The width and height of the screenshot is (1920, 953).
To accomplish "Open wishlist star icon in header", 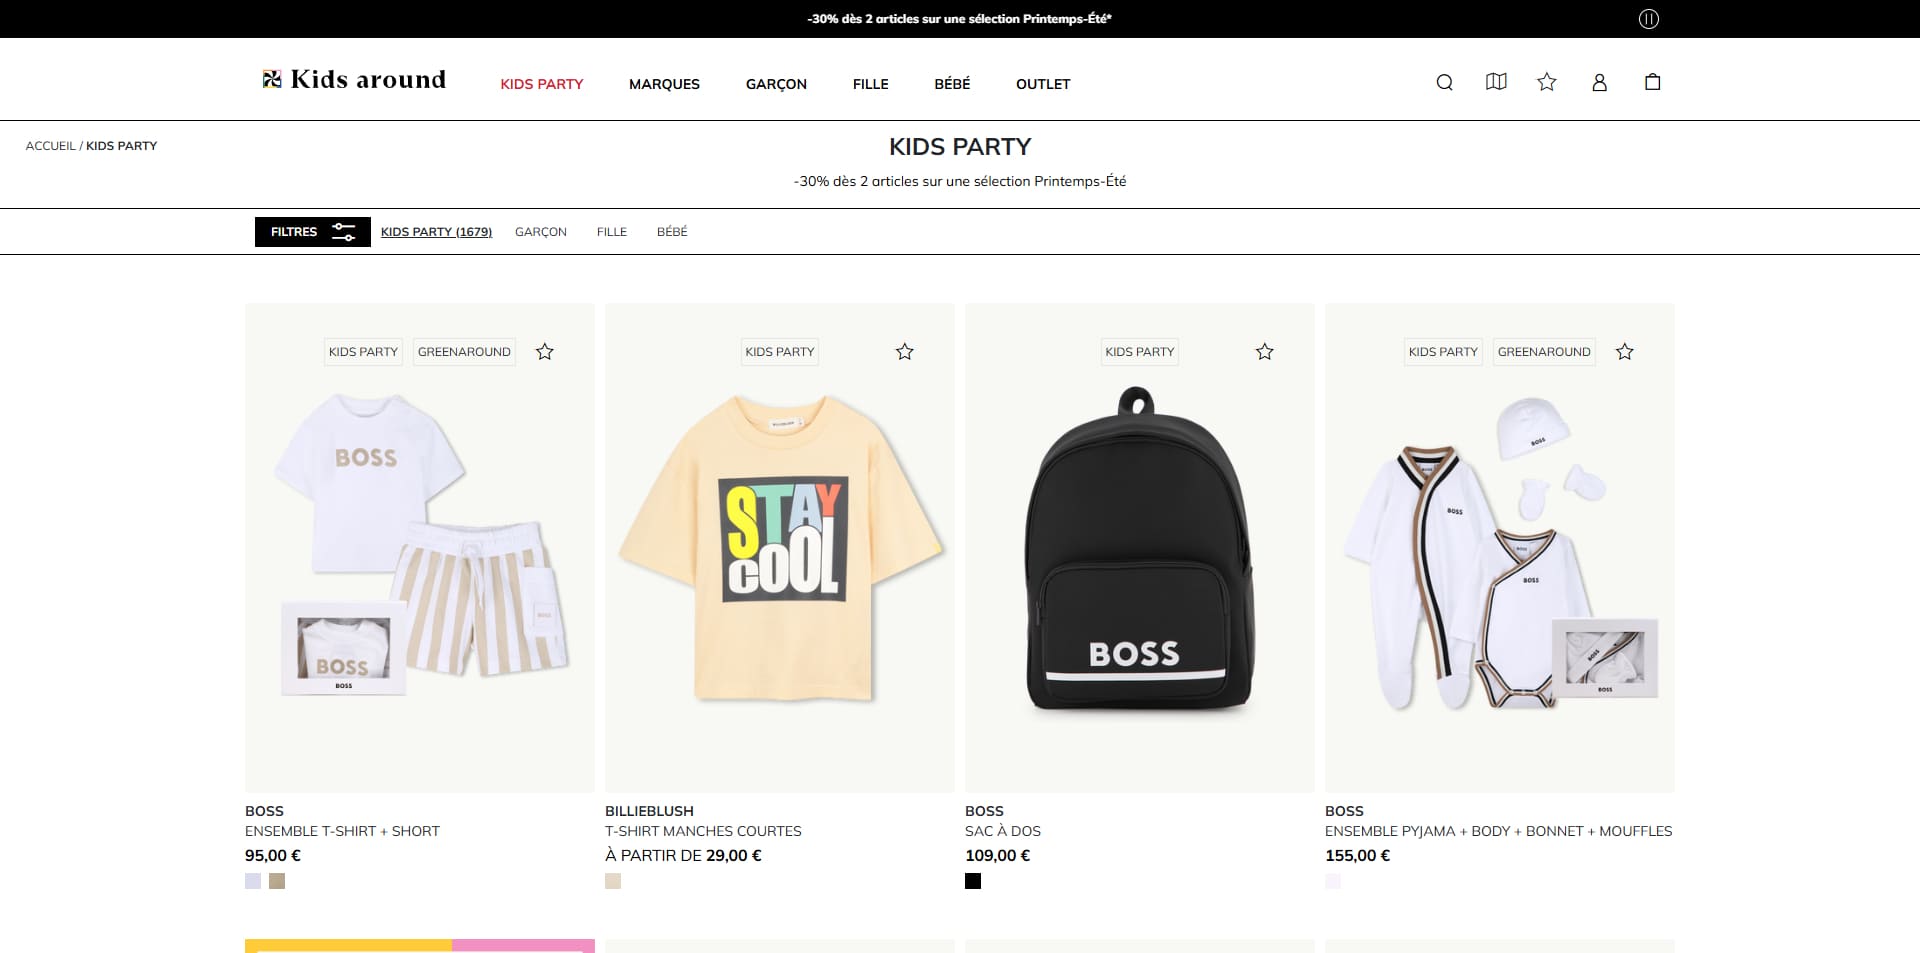I will pyautogui.click(x=1547, y=82).
